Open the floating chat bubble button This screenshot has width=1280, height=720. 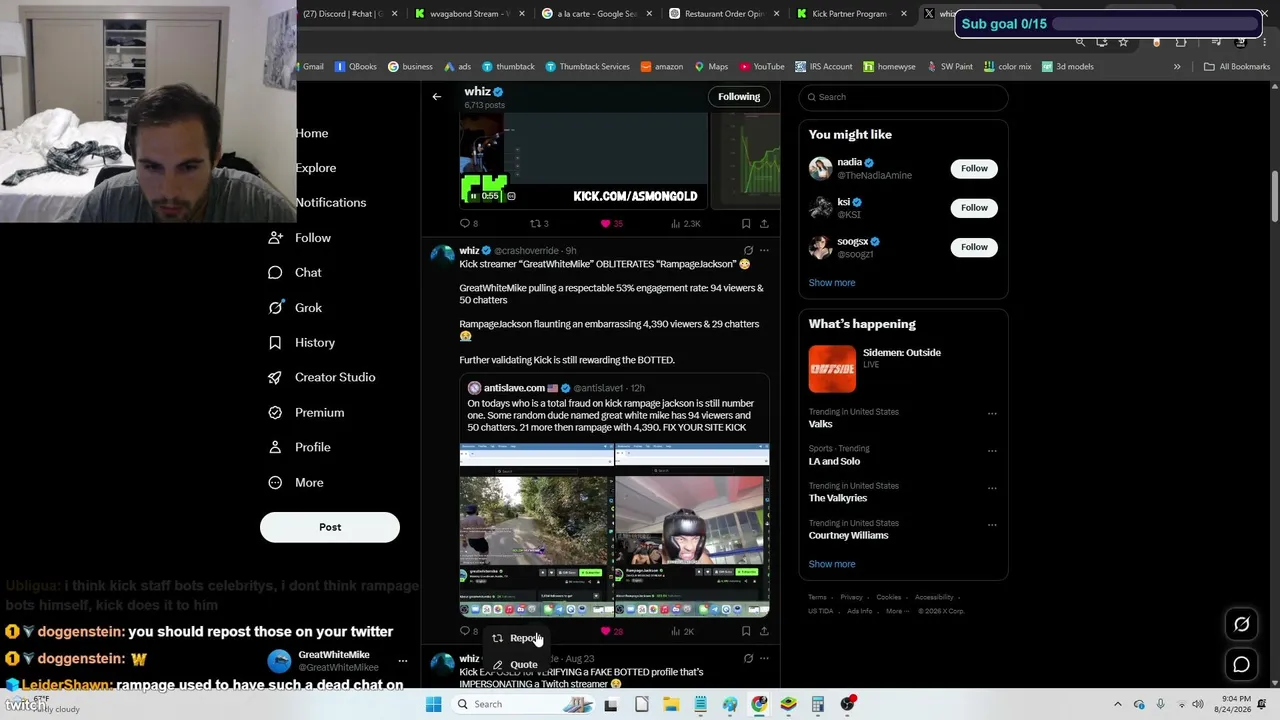[x=1241, y=664]
